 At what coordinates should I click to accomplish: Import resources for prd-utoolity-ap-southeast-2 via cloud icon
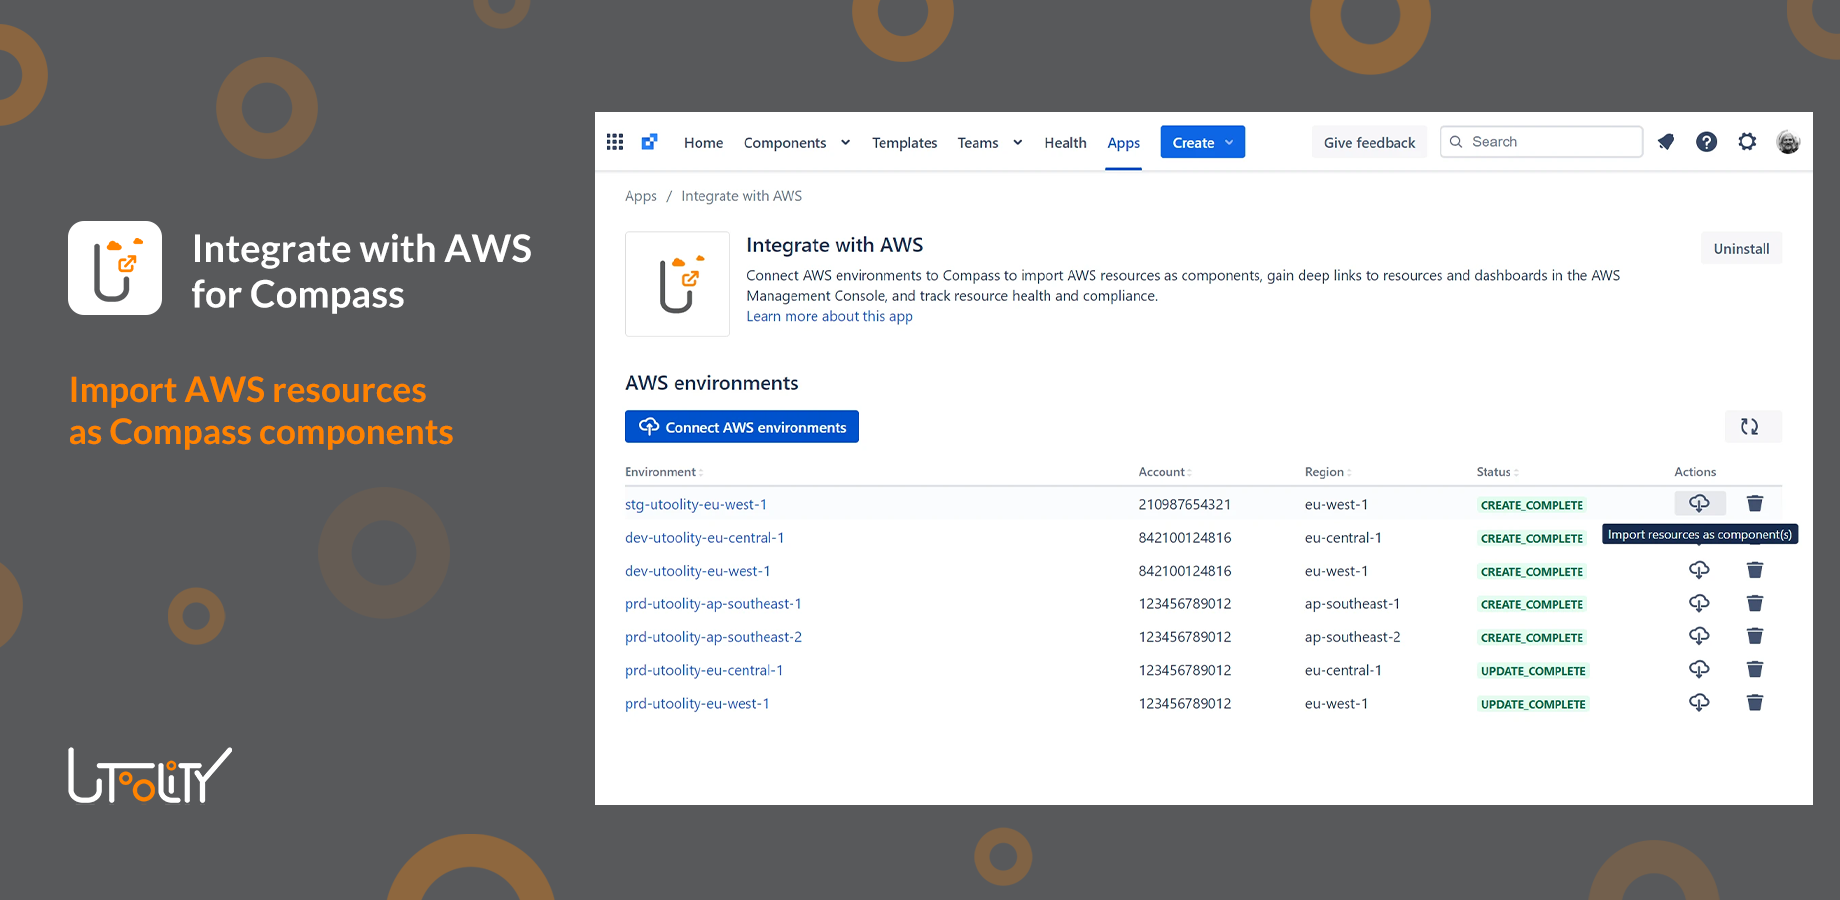[1700, 636]
